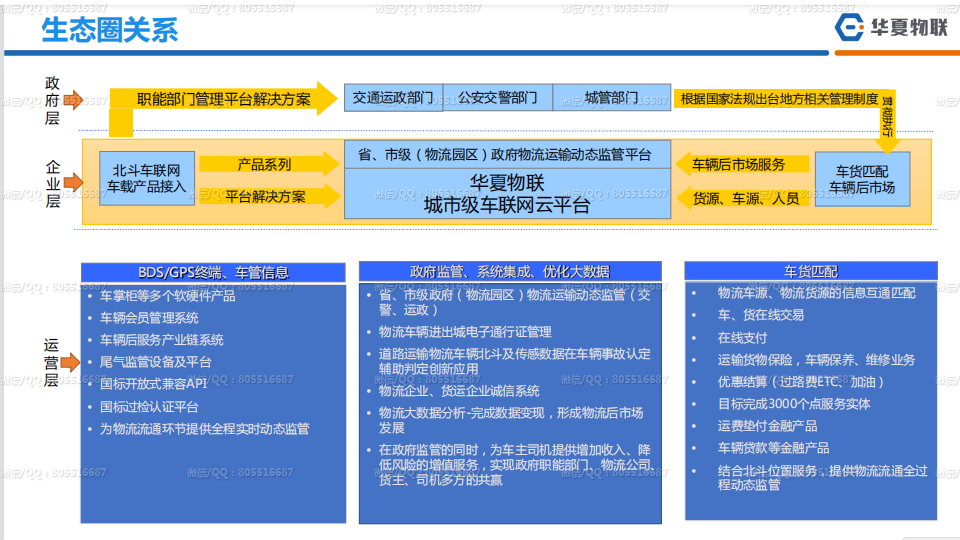The width and height of the screenshot is (960, 540).
Task: Select bullet about 北斗及传感数据 accident判定
Action: 514,361
